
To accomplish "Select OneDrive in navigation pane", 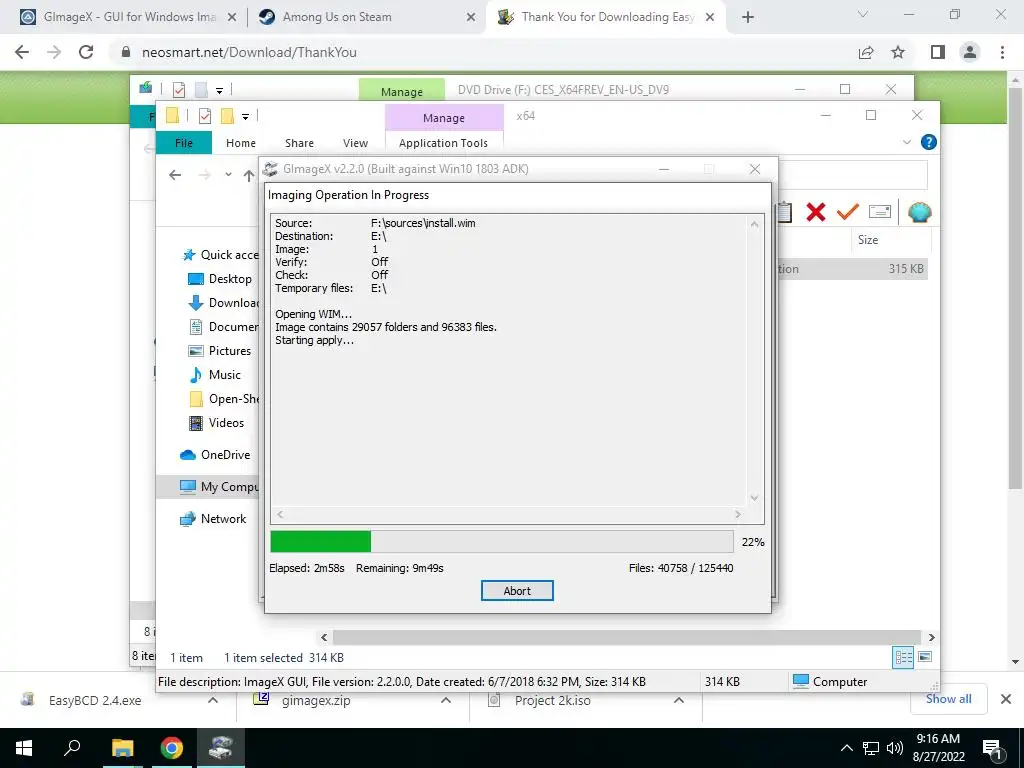I will [x=215, y=455].
